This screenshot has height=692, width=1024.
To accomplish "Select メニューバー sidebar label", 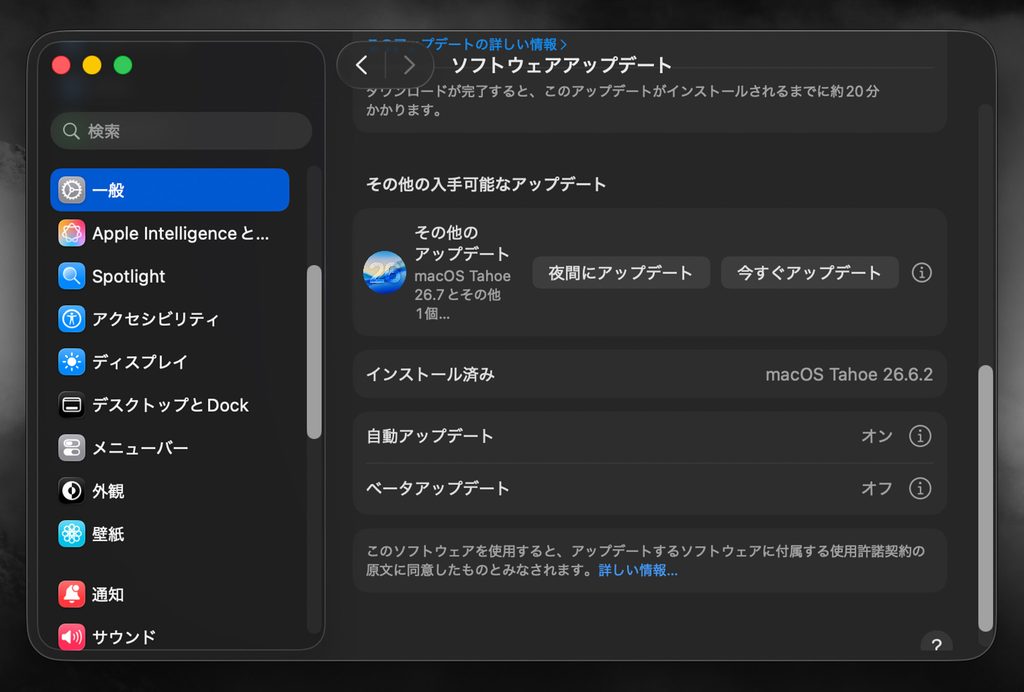I will coord(140,448).
